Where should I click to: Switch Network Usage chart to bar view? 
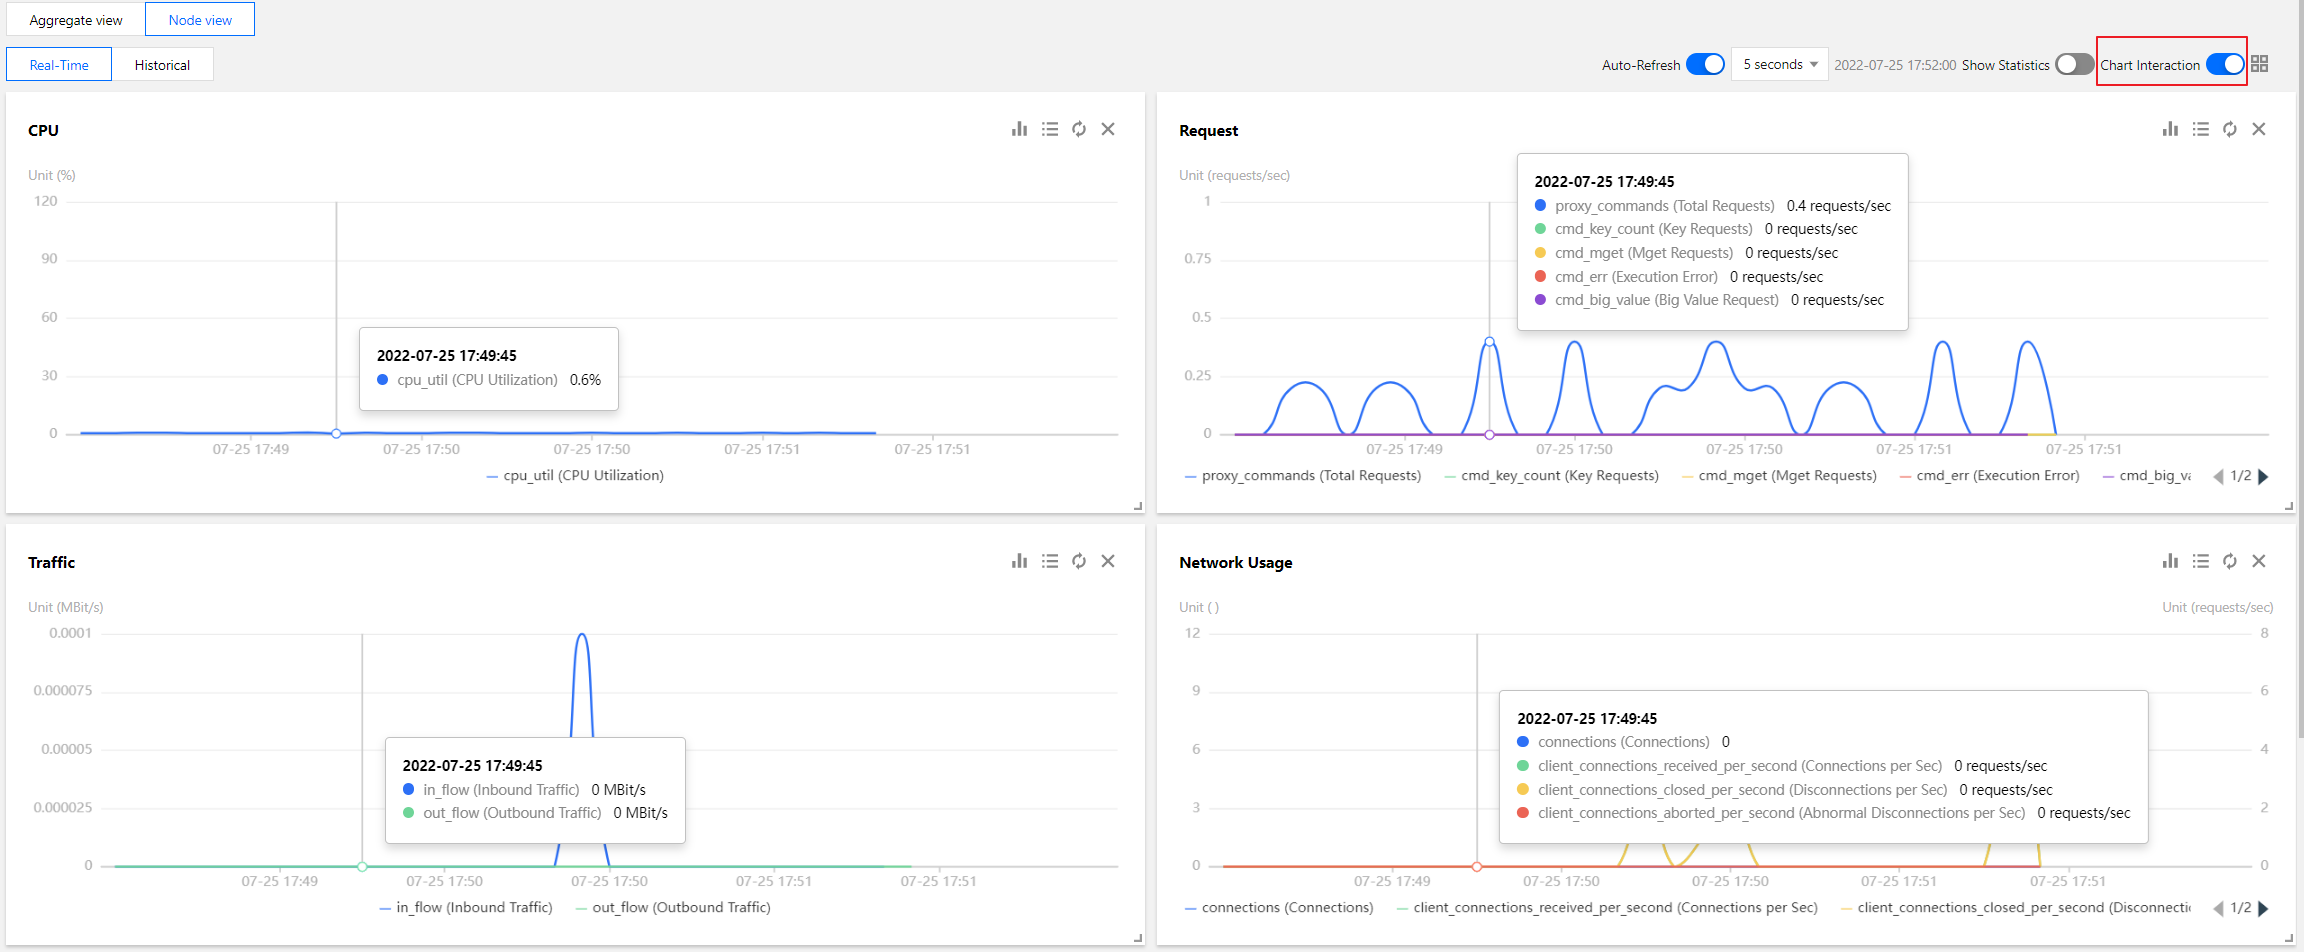tap(2170, 561)
